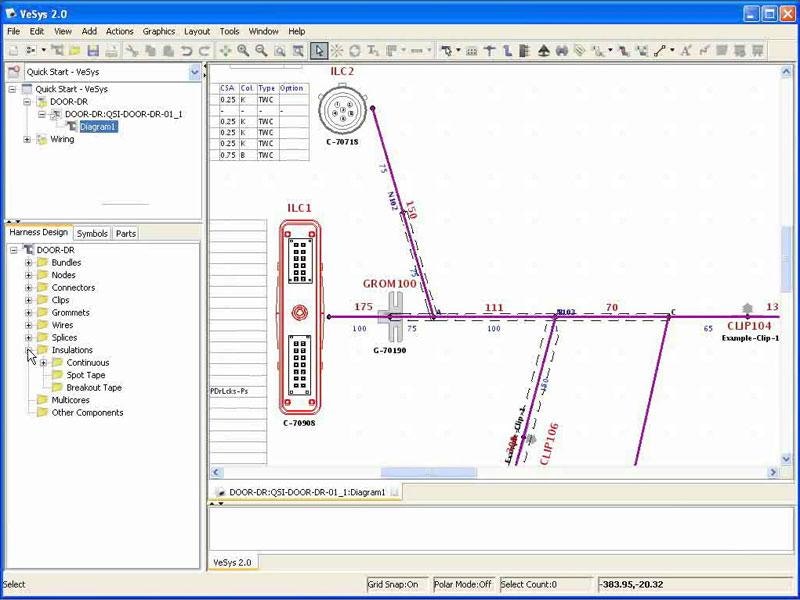
Task: Expand the Wiring tree node
Action: tap(28, 140)
